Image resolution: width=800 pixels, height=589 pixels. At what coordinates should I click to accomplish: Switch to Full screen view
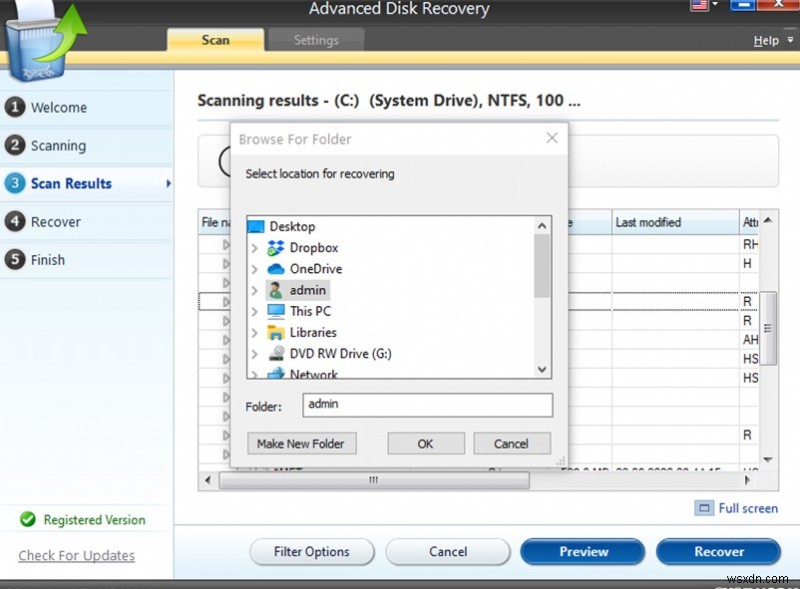point(736,508)
